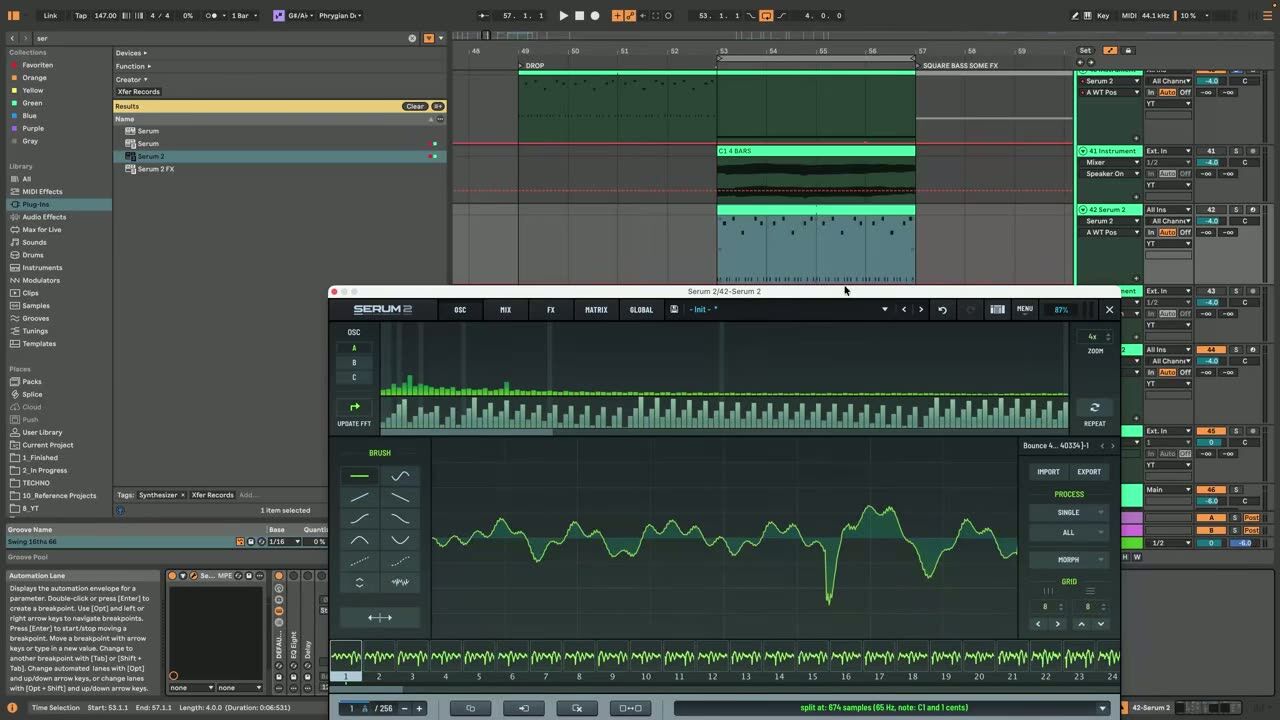Select the Orange collection color label
This screenshot has height=720, width=1280.
click(35, 78)
